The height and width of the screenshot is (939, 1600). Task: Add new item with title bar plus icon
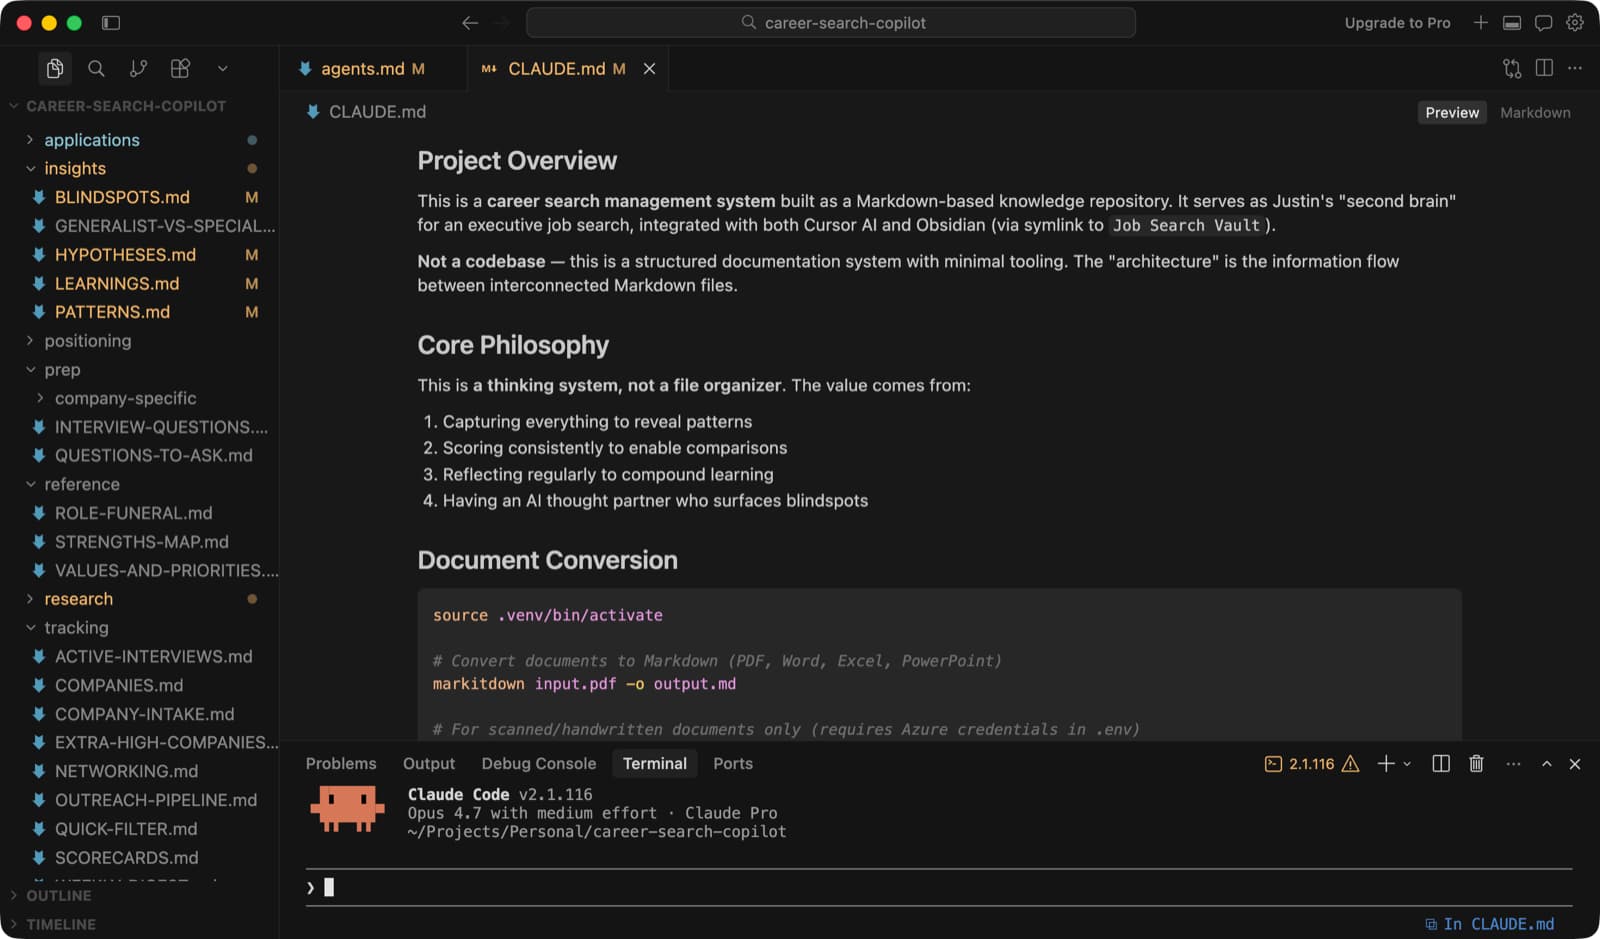pos(1480,22)
